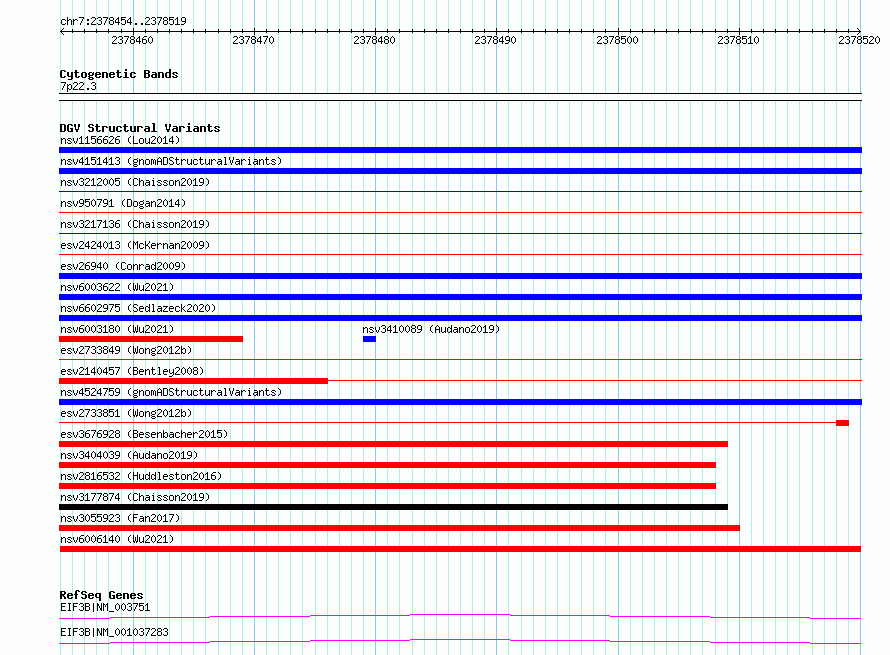Click the nsv3404039 (Audano2019) label
890x655 pixels.
[129, 455]
